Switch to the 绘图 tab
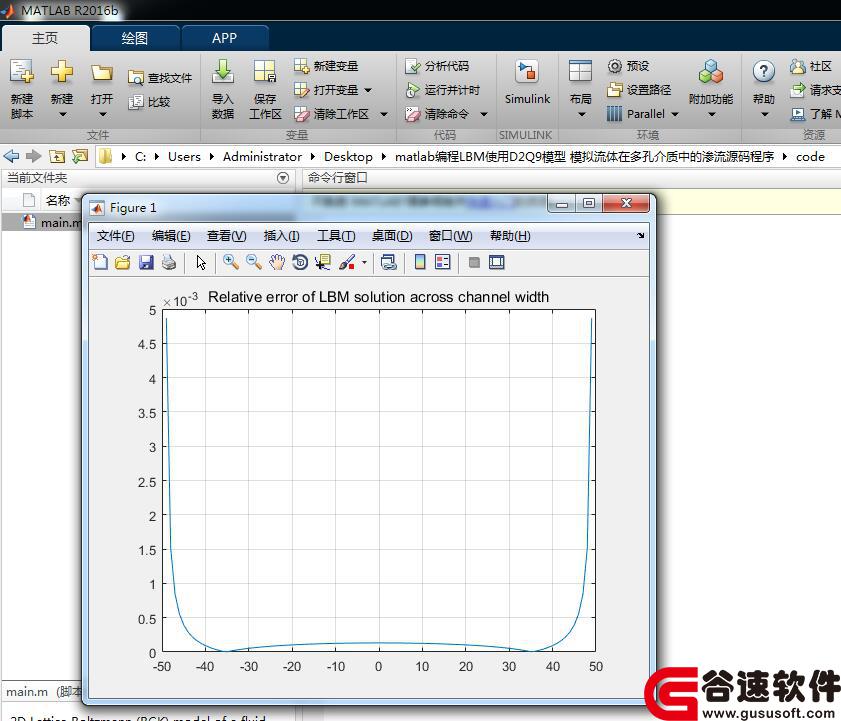This screenshot has height=721, width=841. point(135,38)
